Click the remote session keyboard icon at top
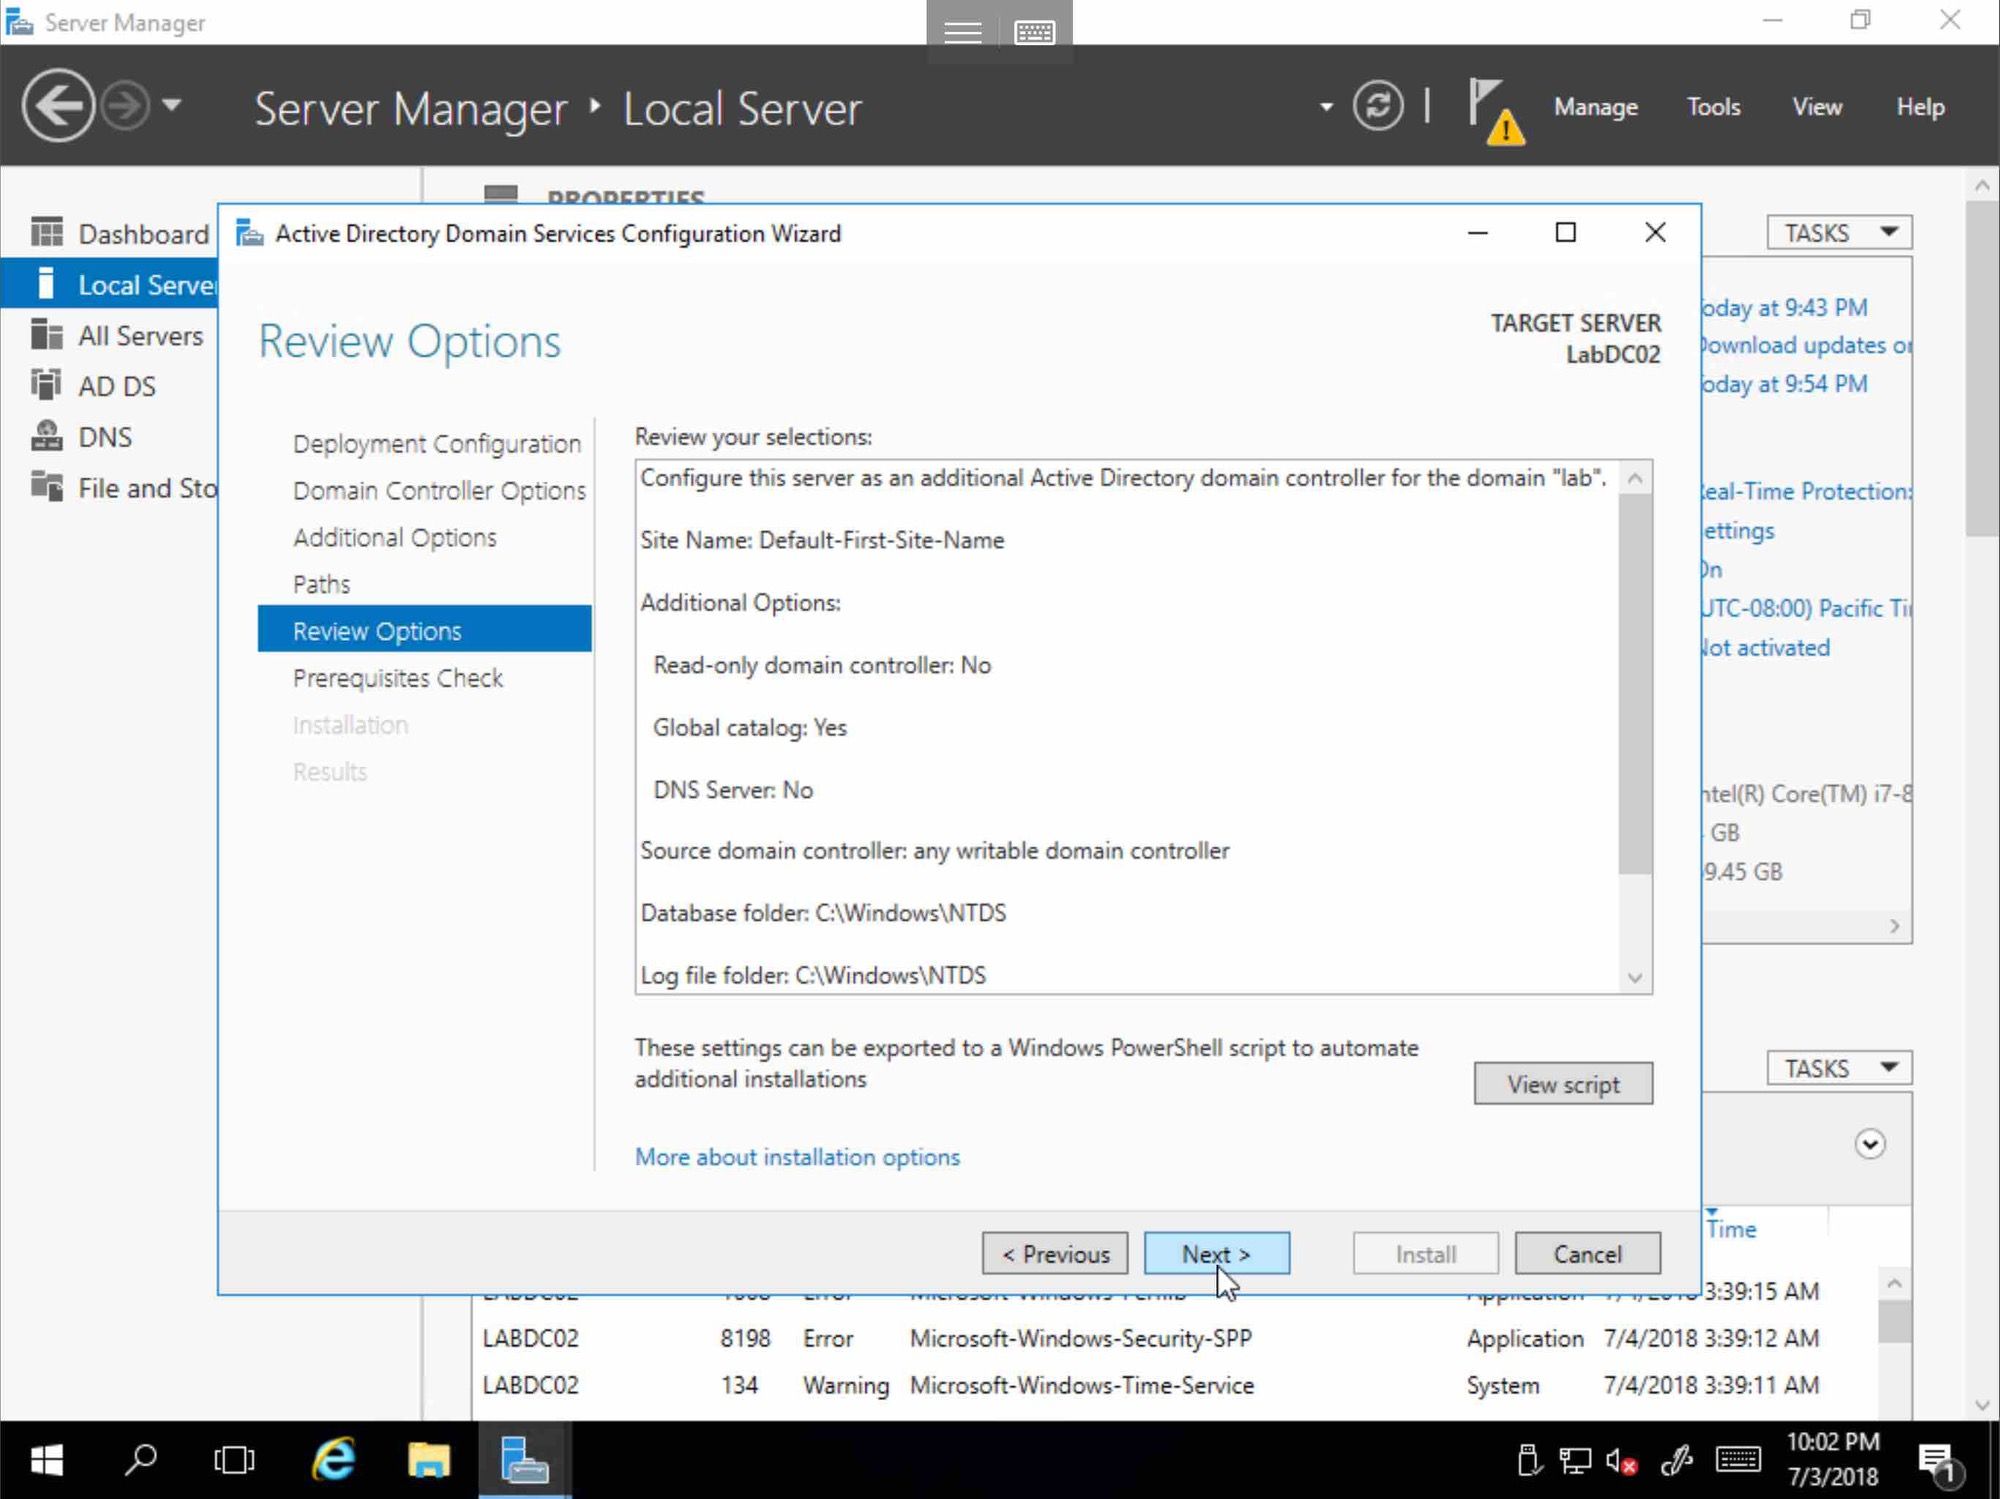Image resolution: width=2000 pixels, height=1499 pixels. 1034,32
